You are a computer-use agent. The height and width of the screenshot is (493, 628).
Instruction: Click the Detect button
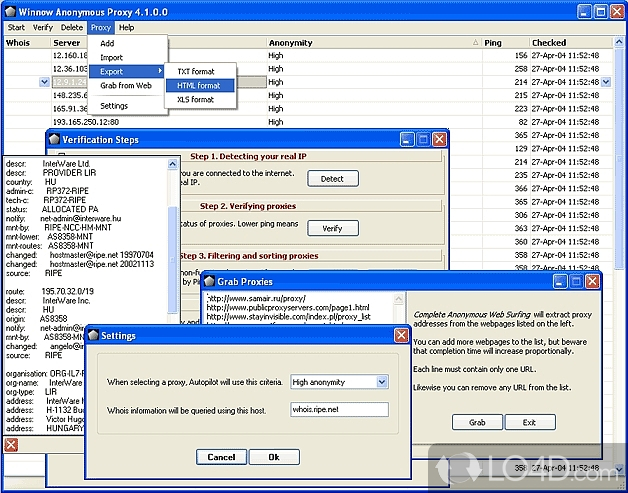coord(332,179)
